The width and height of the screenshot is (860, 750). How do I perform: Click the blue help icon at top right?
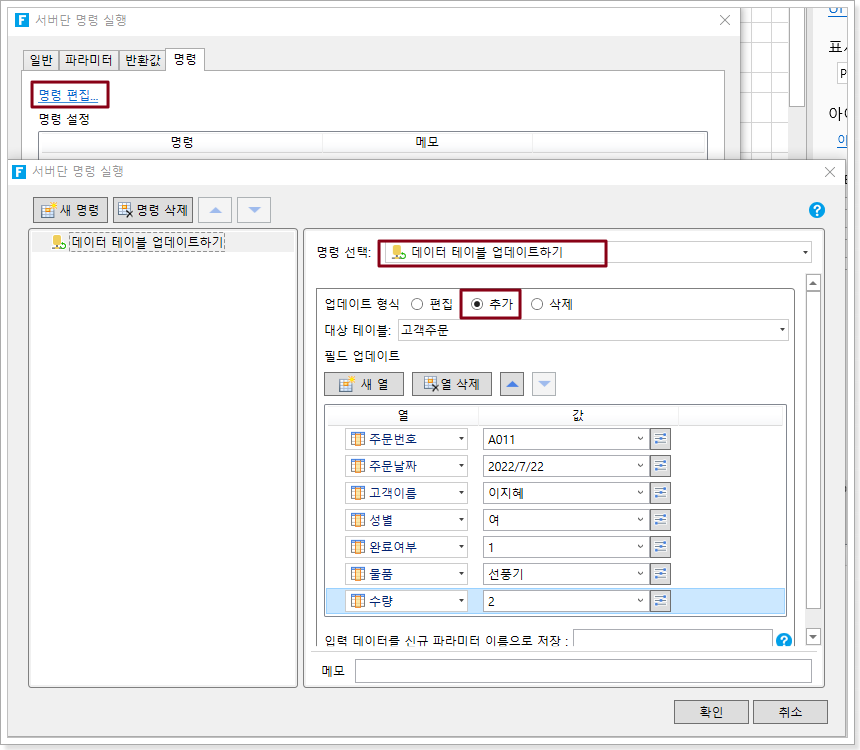(x=816, y=210)
